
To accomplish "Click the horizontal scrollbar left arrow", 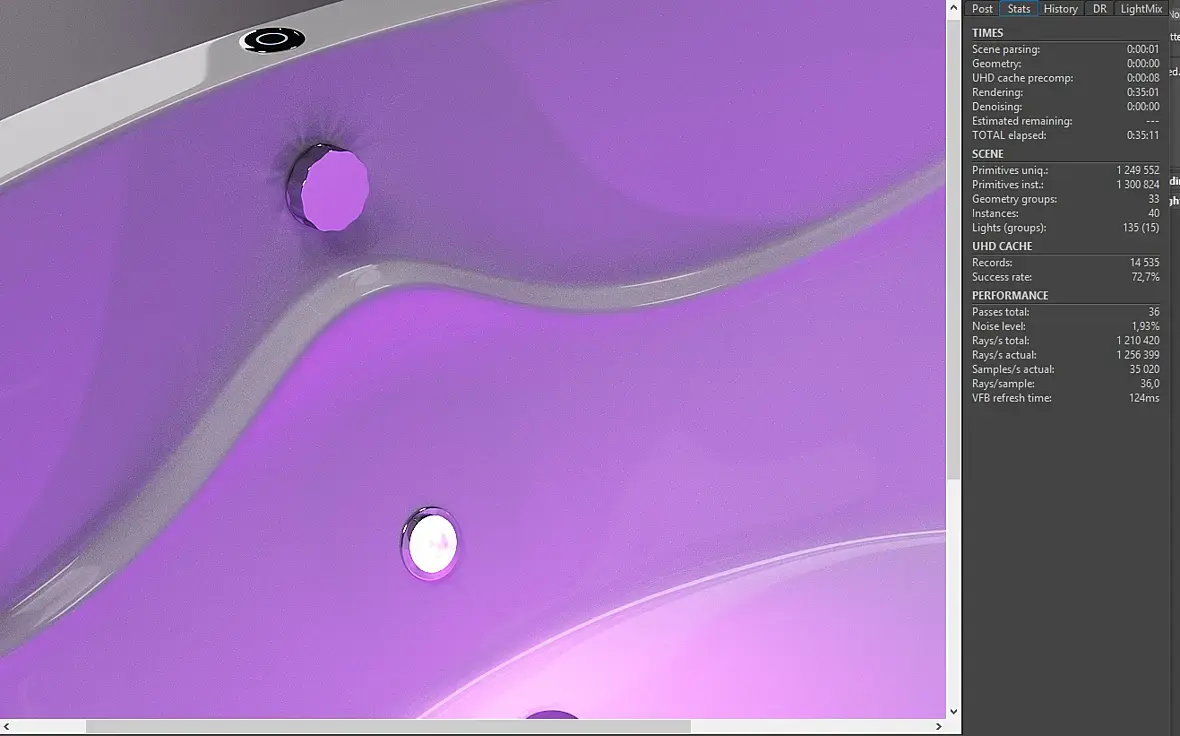I will pyautogui.click(x=7, y=726).
